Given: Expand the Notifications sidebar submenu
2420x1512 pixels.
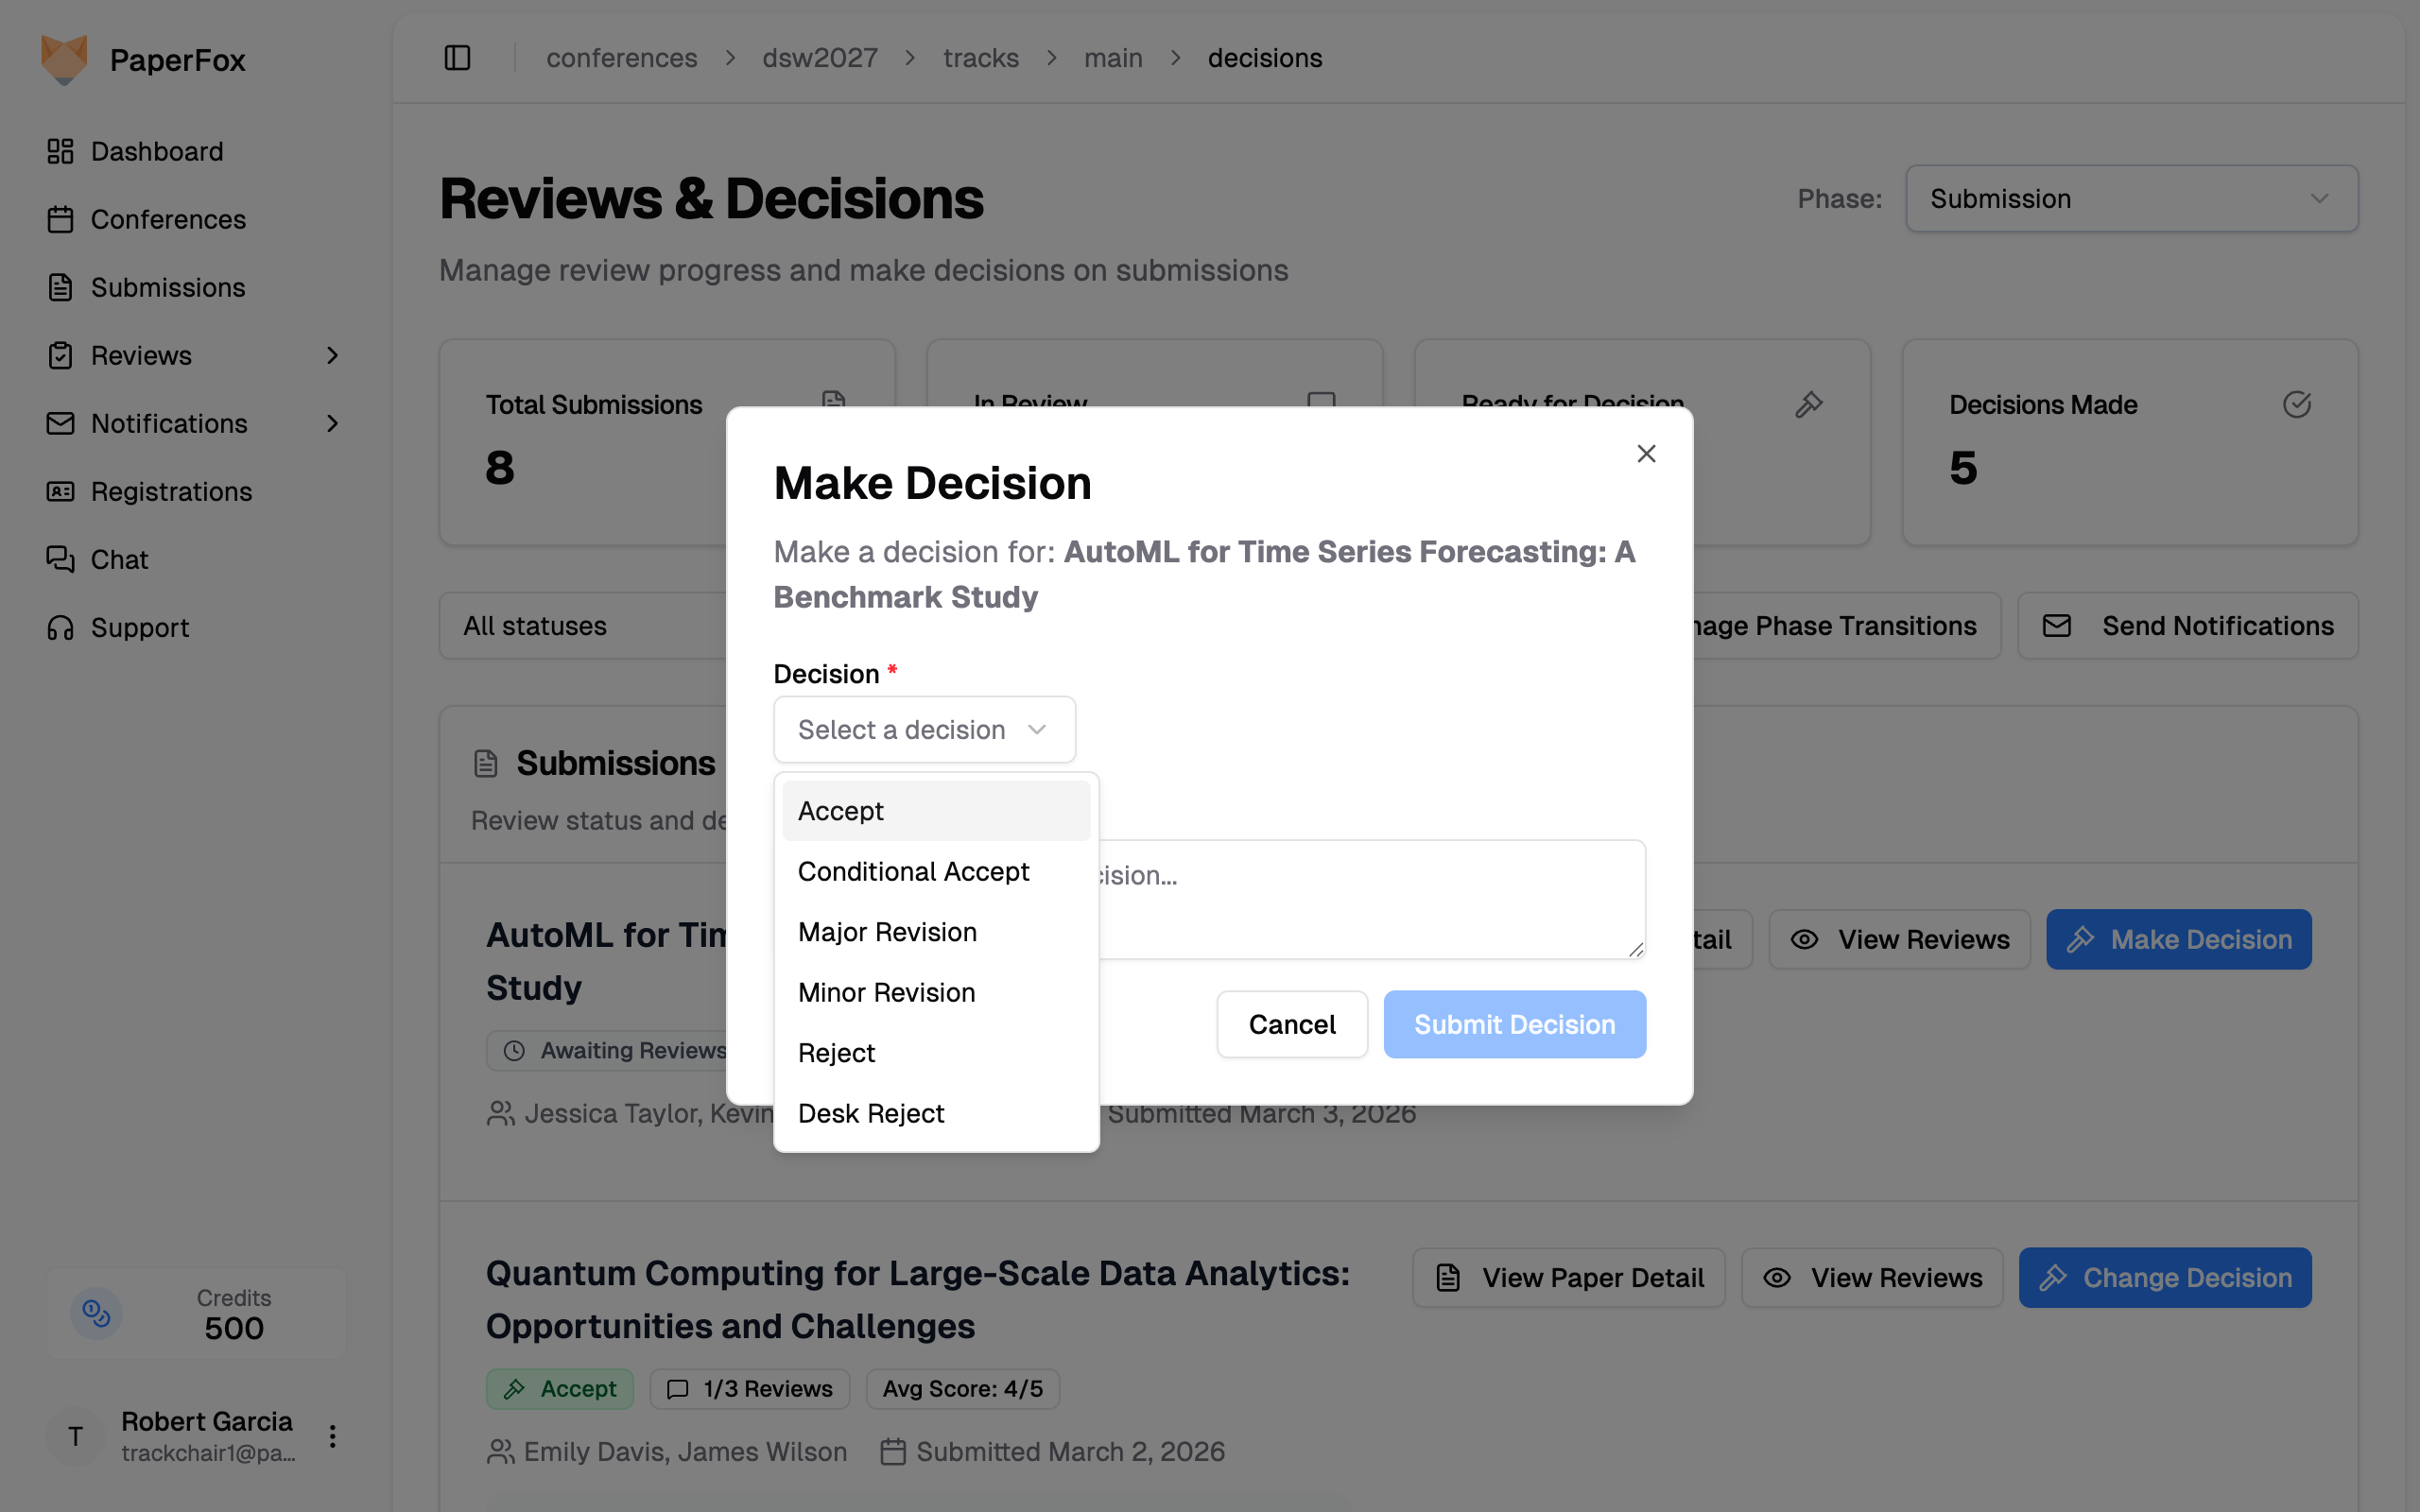Looking at the screenshot, I should click(333, 423).
